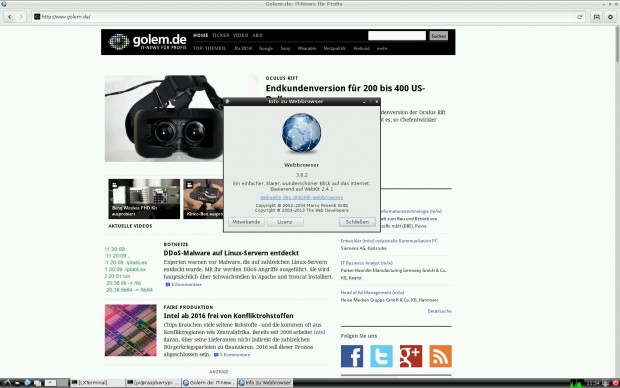This screenshot has width=620, height=388.
Task: Open the dialog window menu icon
Action: coord(227,101)
